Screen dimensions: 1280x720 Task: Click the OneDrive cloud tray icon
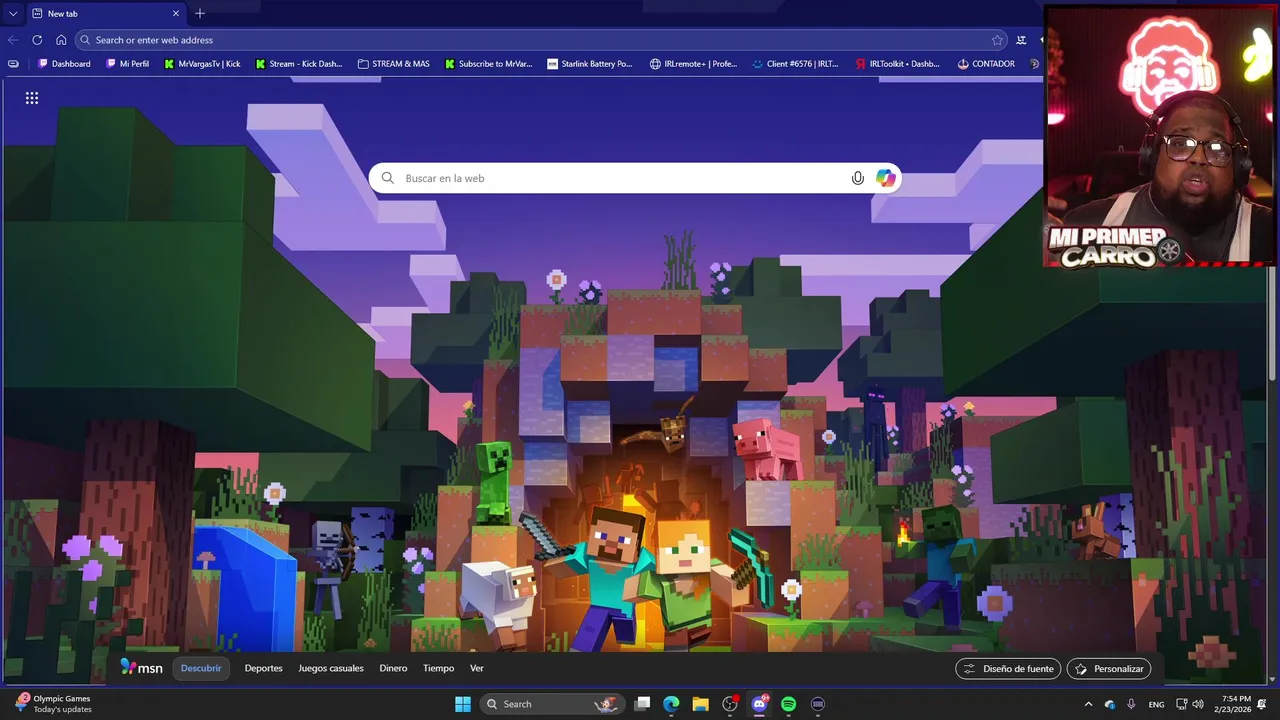(1110, 704)
